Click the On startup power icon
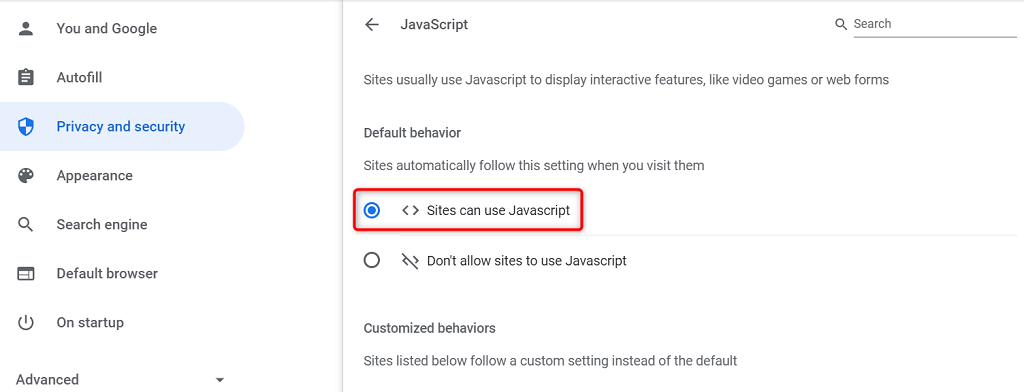1024x392 pixels. [x=25, y=323]
